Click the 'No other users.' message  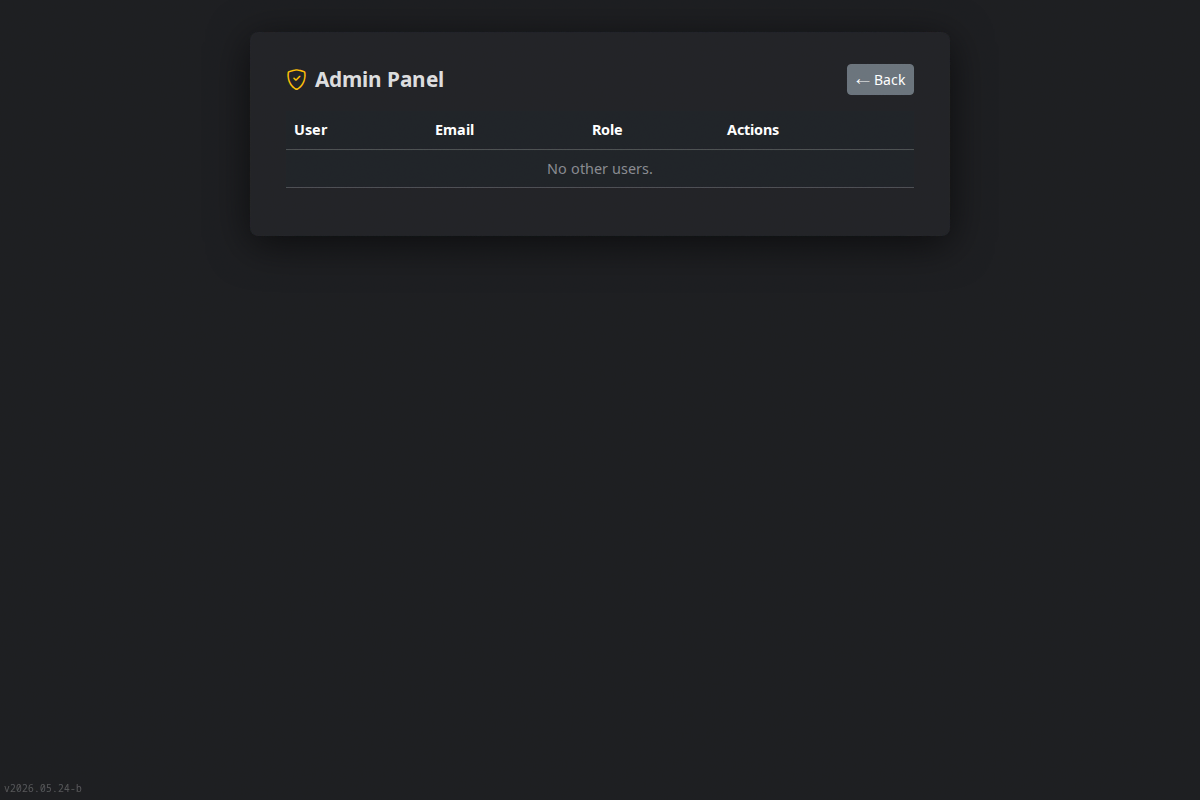600,169
